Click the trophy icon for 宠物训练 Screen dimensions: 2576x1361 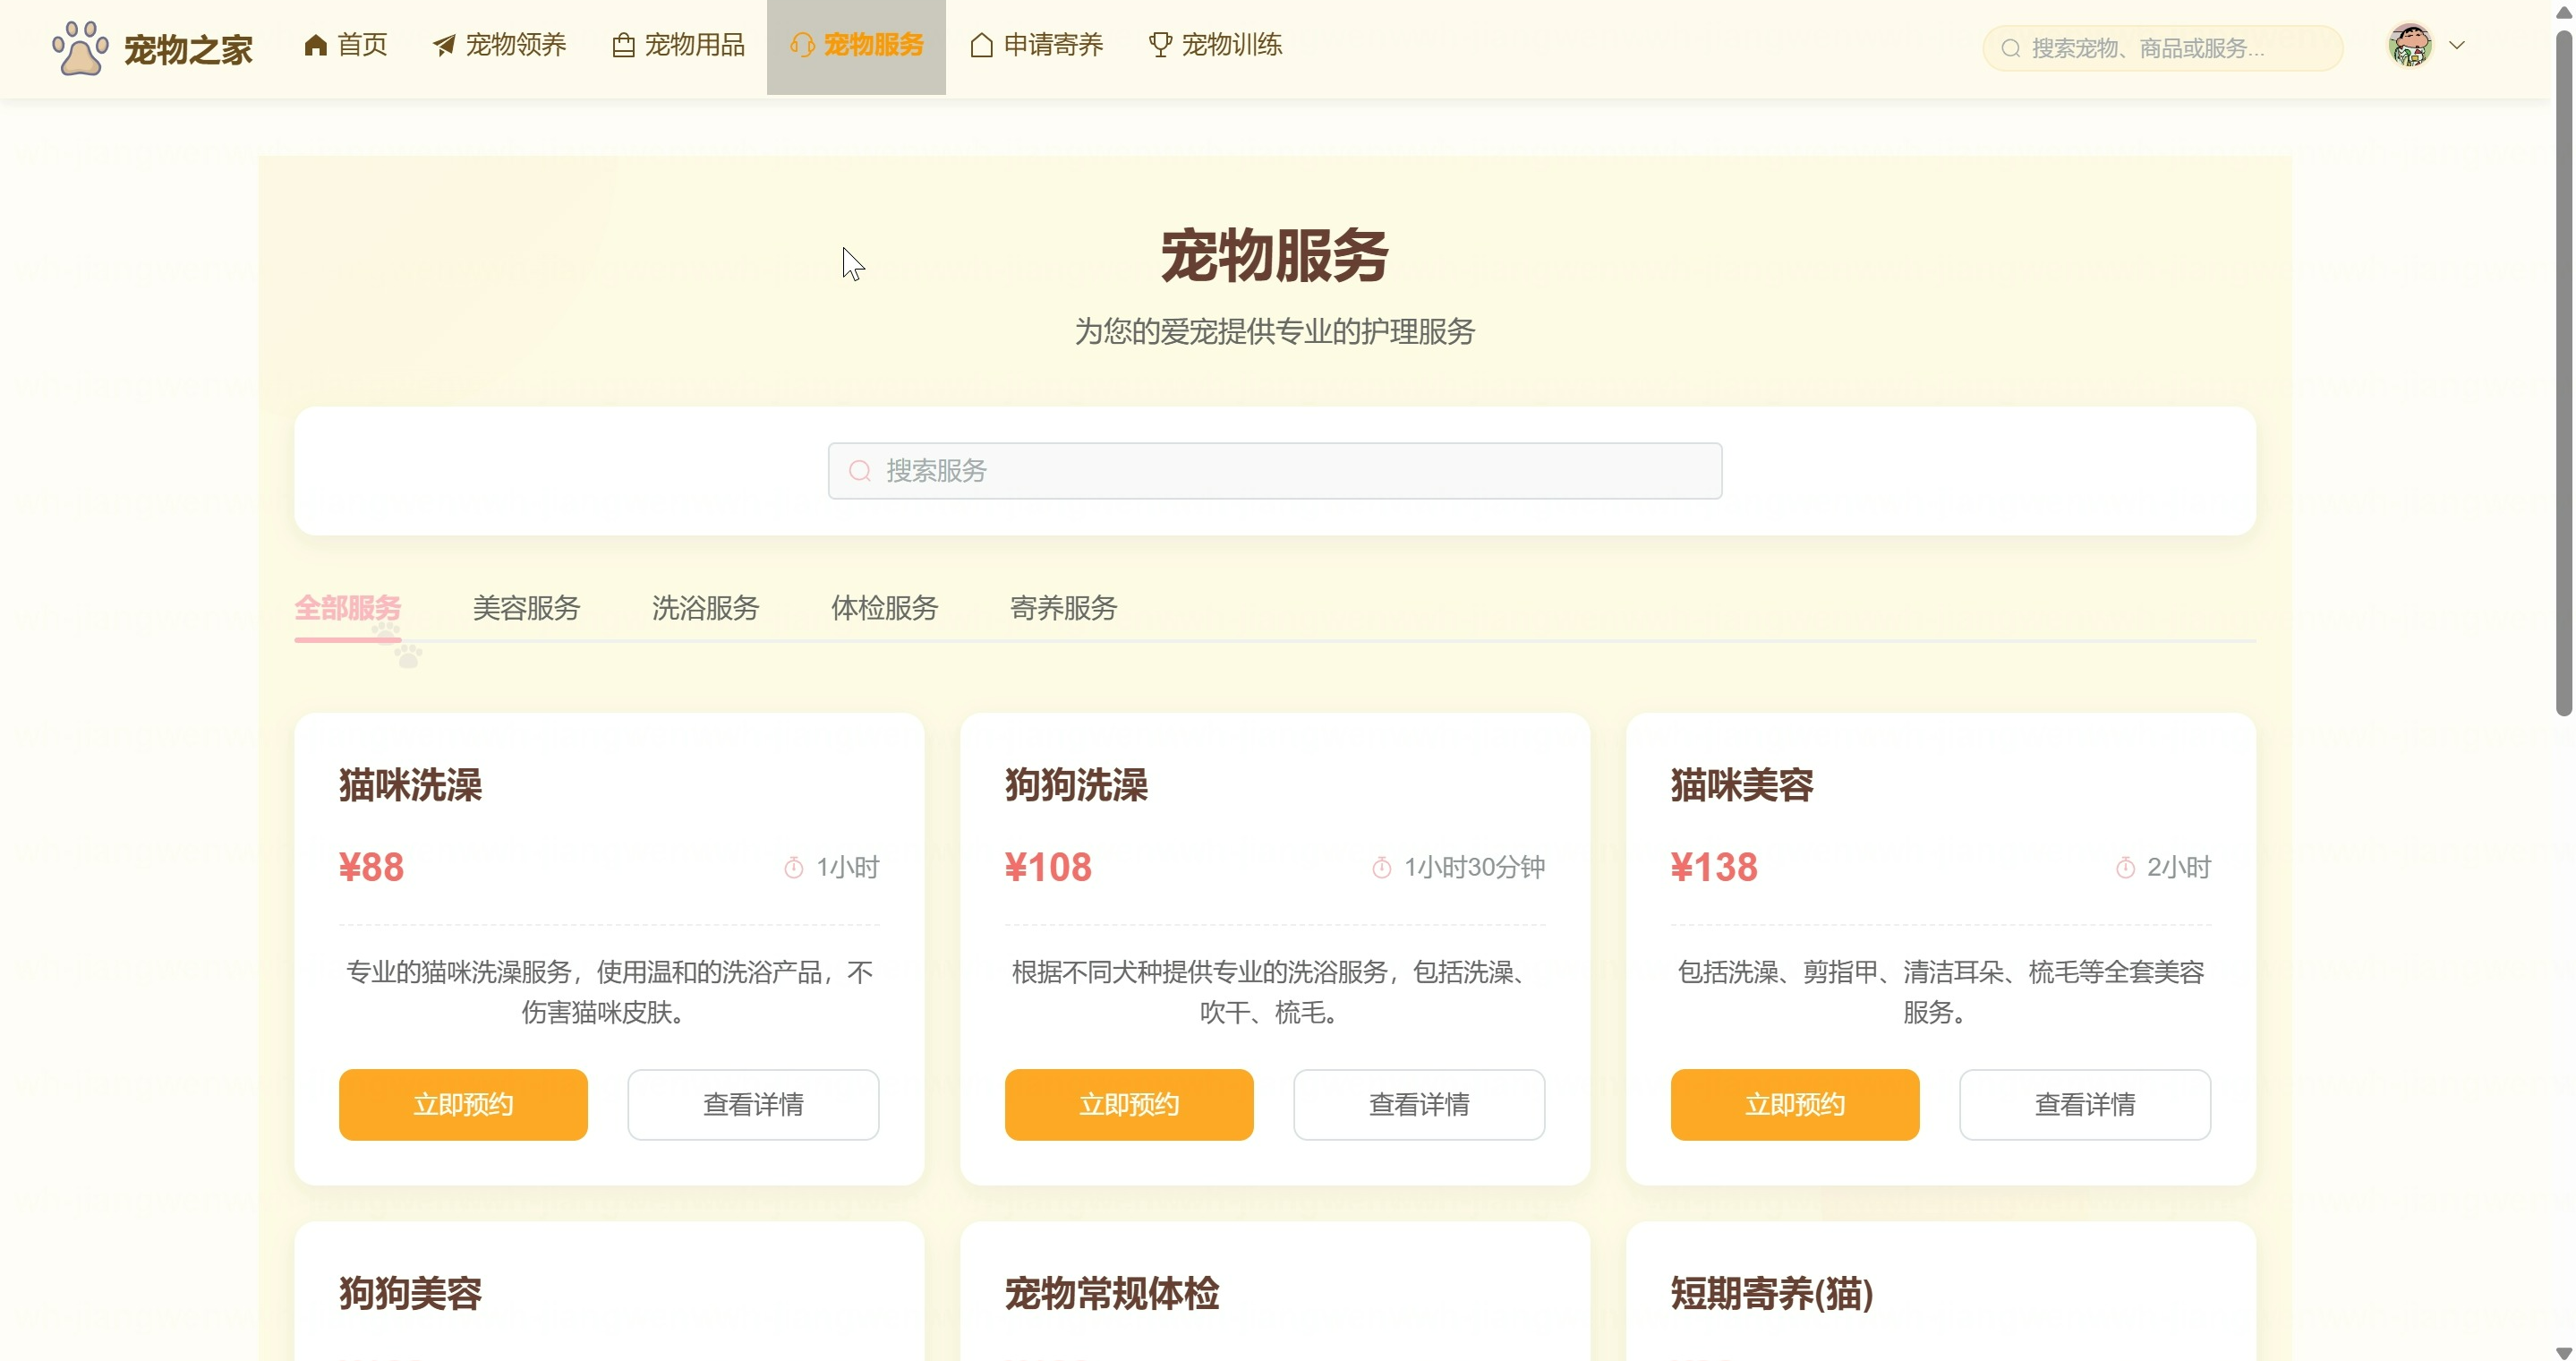coord(1160,45)
